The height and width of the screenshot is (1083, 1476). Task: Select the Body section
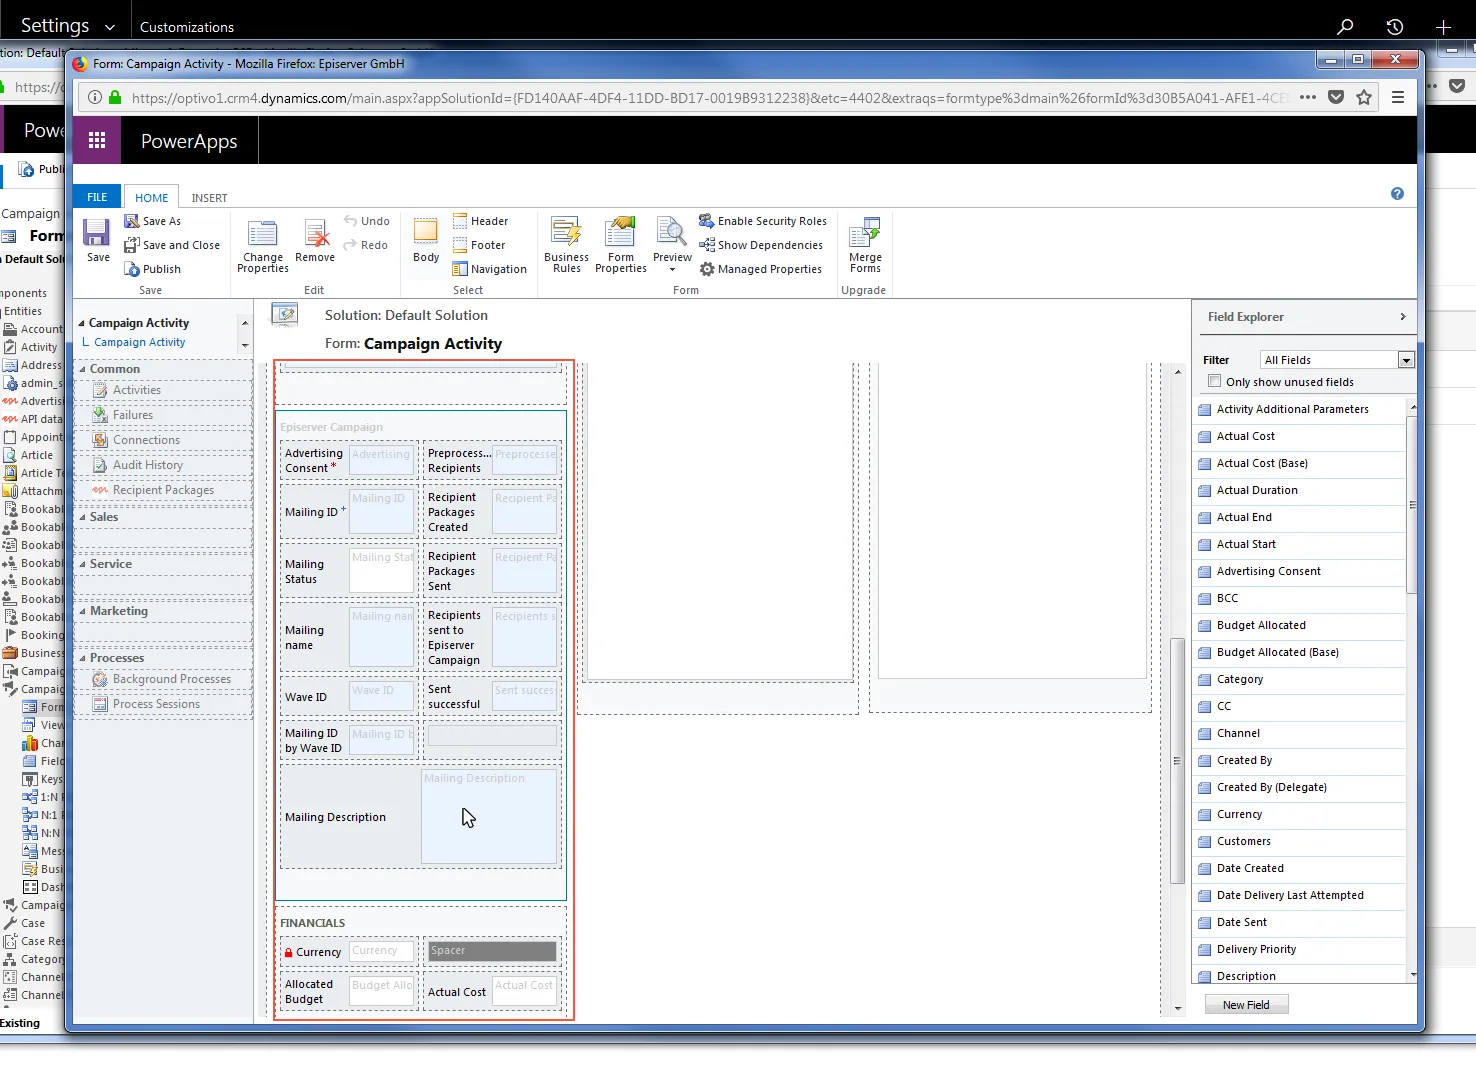[x=426, y=241]
